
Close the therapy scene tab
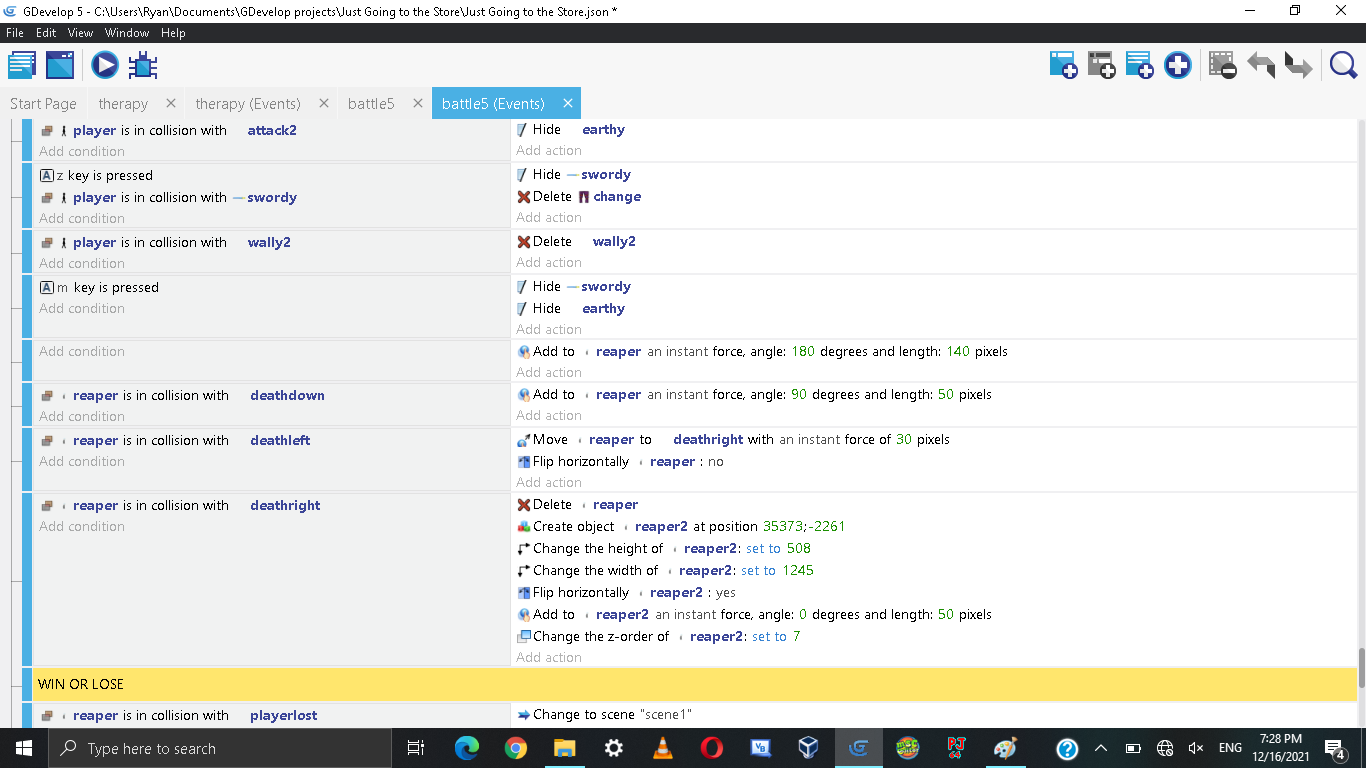click(171, 103)
